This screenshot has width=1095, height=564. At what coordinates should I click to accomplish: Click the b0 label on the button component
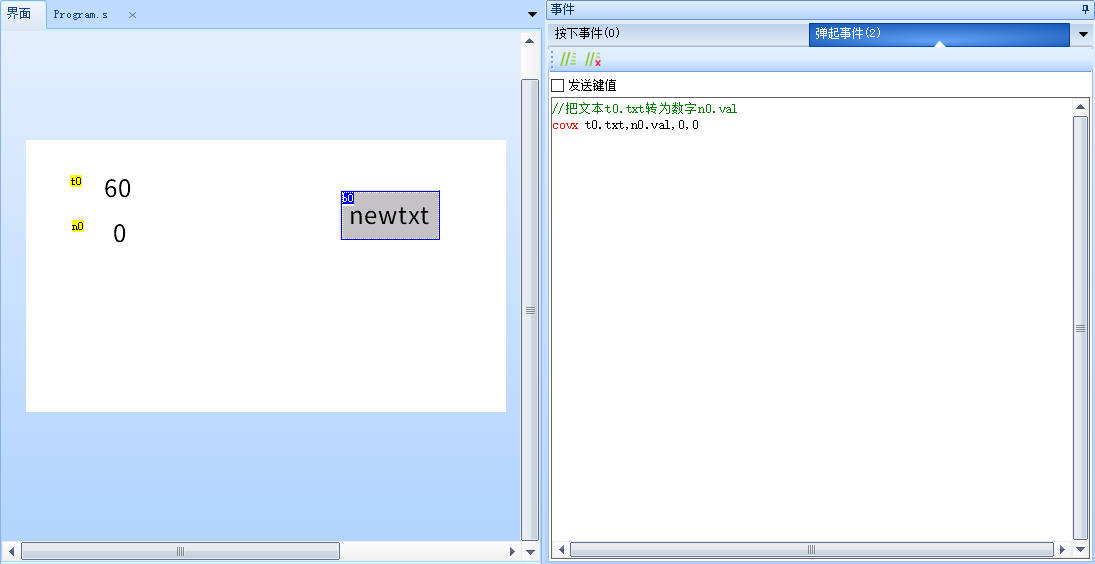(347, 198)
